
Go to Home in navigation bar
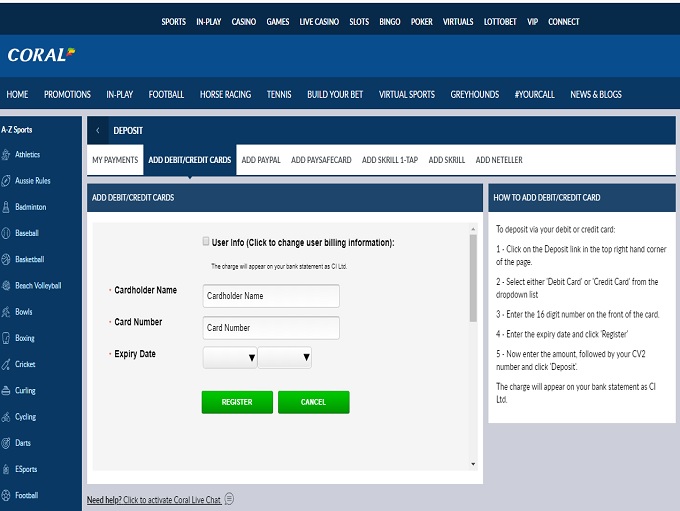coord(17,95)
